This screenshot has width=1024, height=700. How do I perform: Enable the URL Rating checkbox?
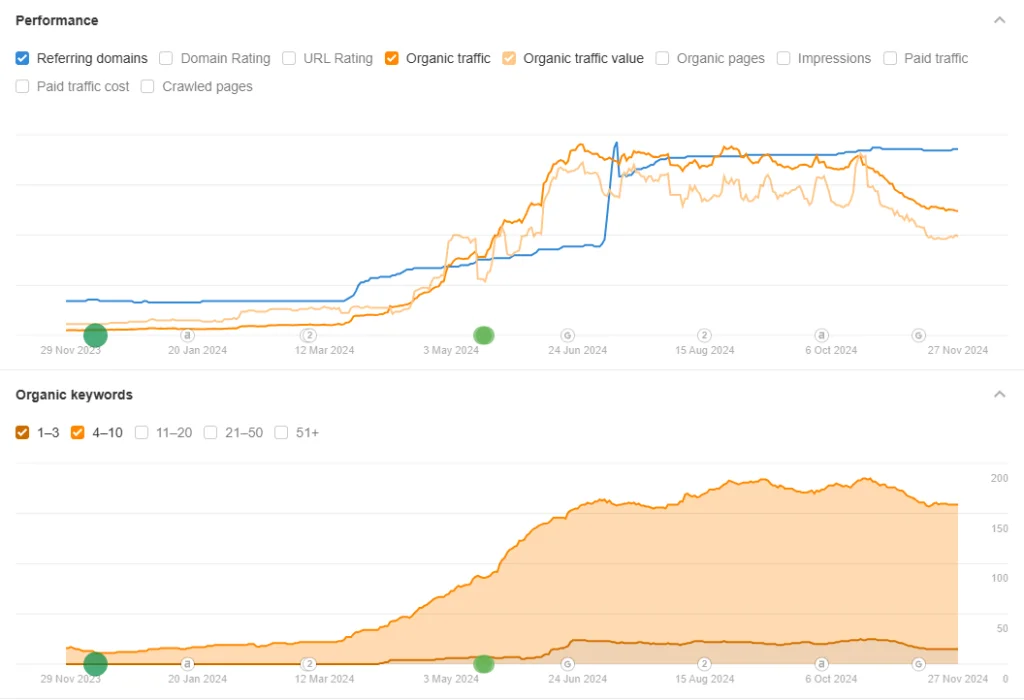tap(289, 58)
